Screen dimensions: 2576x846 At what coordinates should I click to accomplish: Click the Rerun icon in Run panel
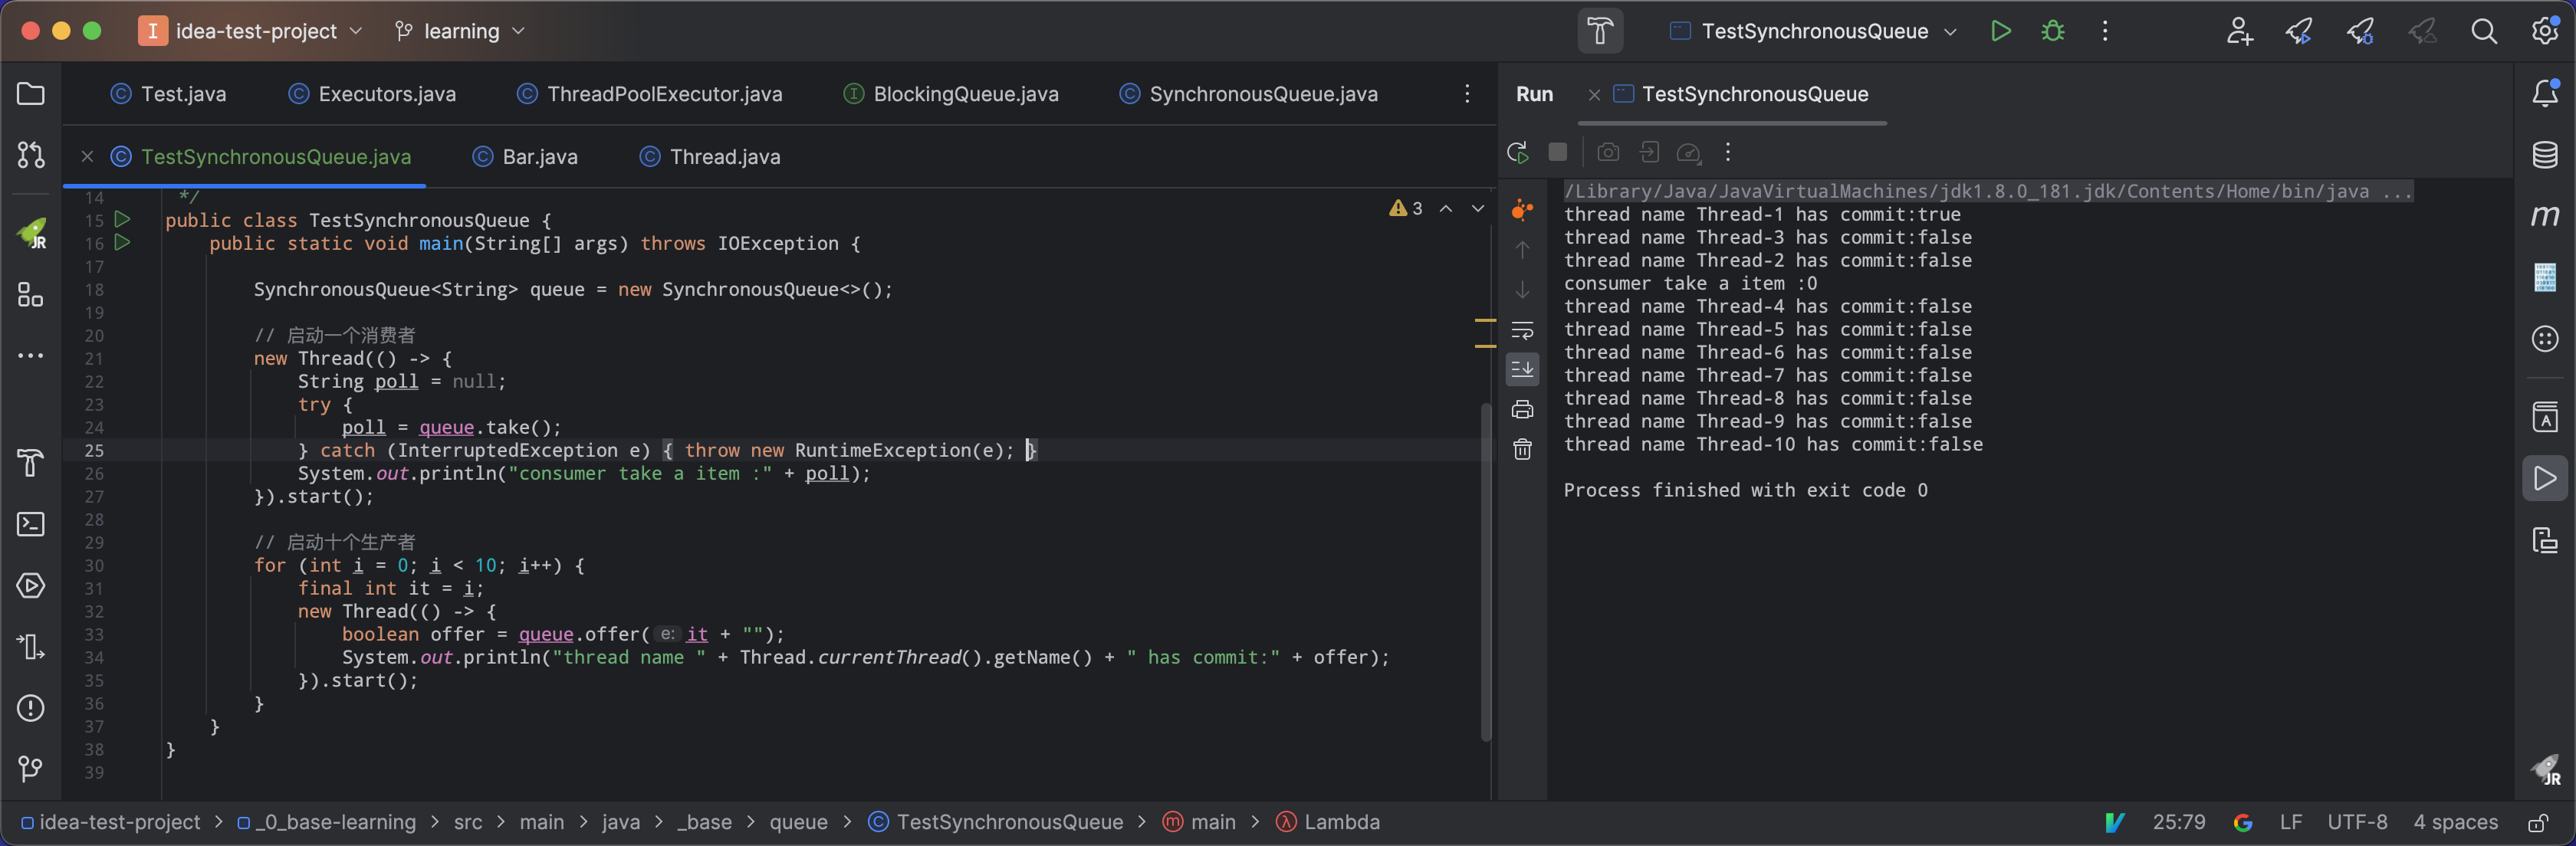coord(1517,152)
